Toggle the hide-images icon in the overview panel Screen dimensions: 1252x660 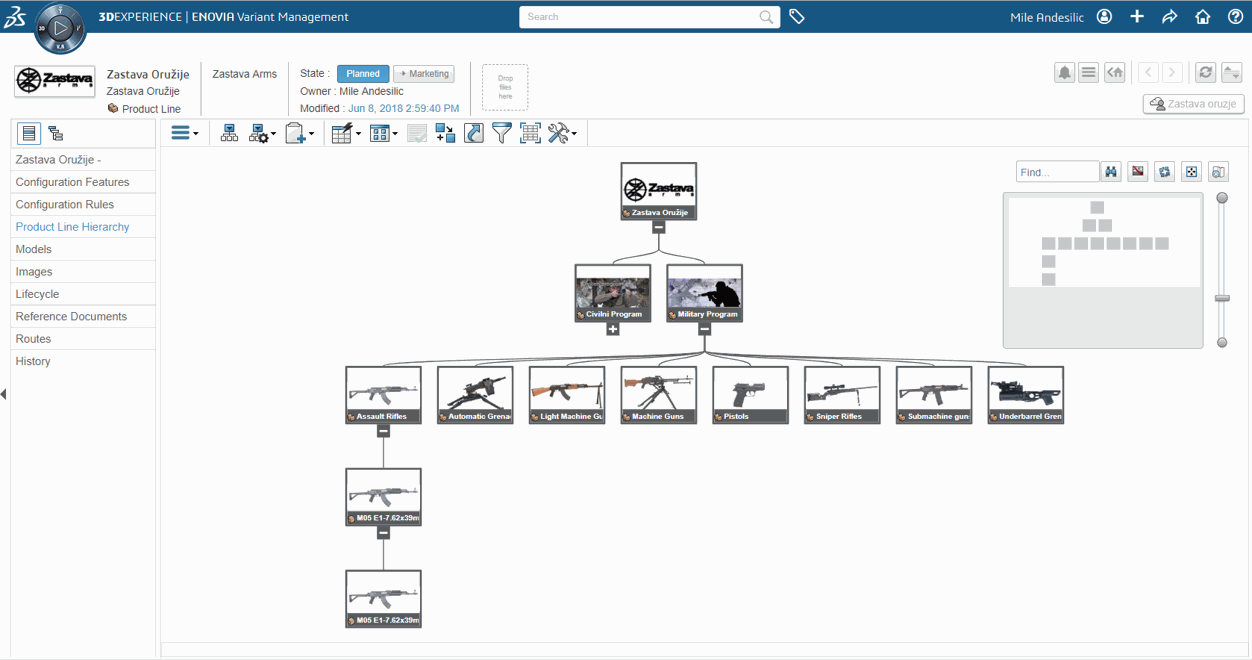(x=1137, y=171)
